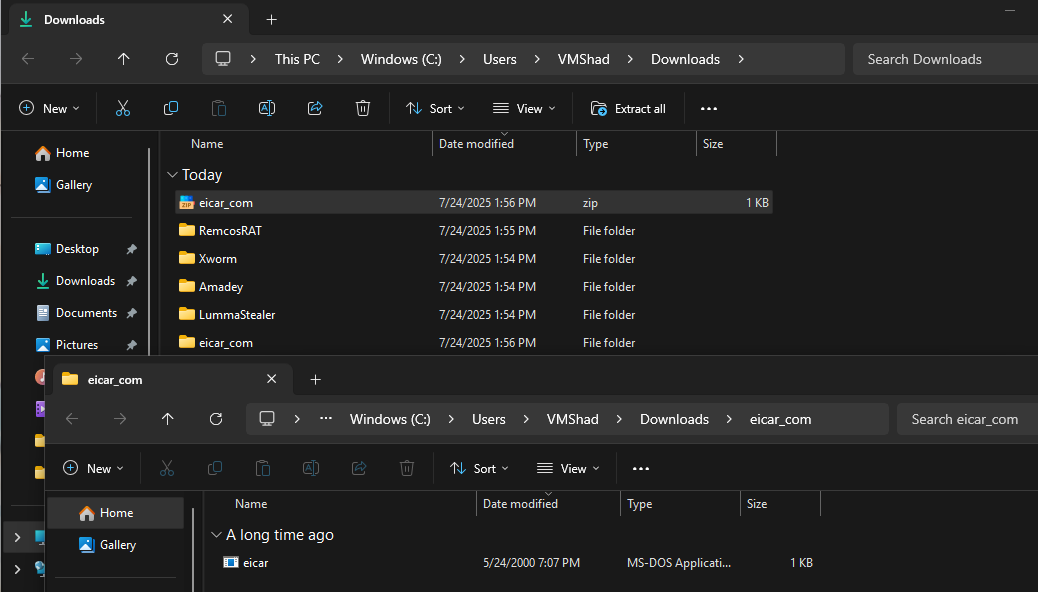The height and width of the screenshot is (592, 1038).
Task: Open the See more options menu in Downloads
Action: click(709, 108)
